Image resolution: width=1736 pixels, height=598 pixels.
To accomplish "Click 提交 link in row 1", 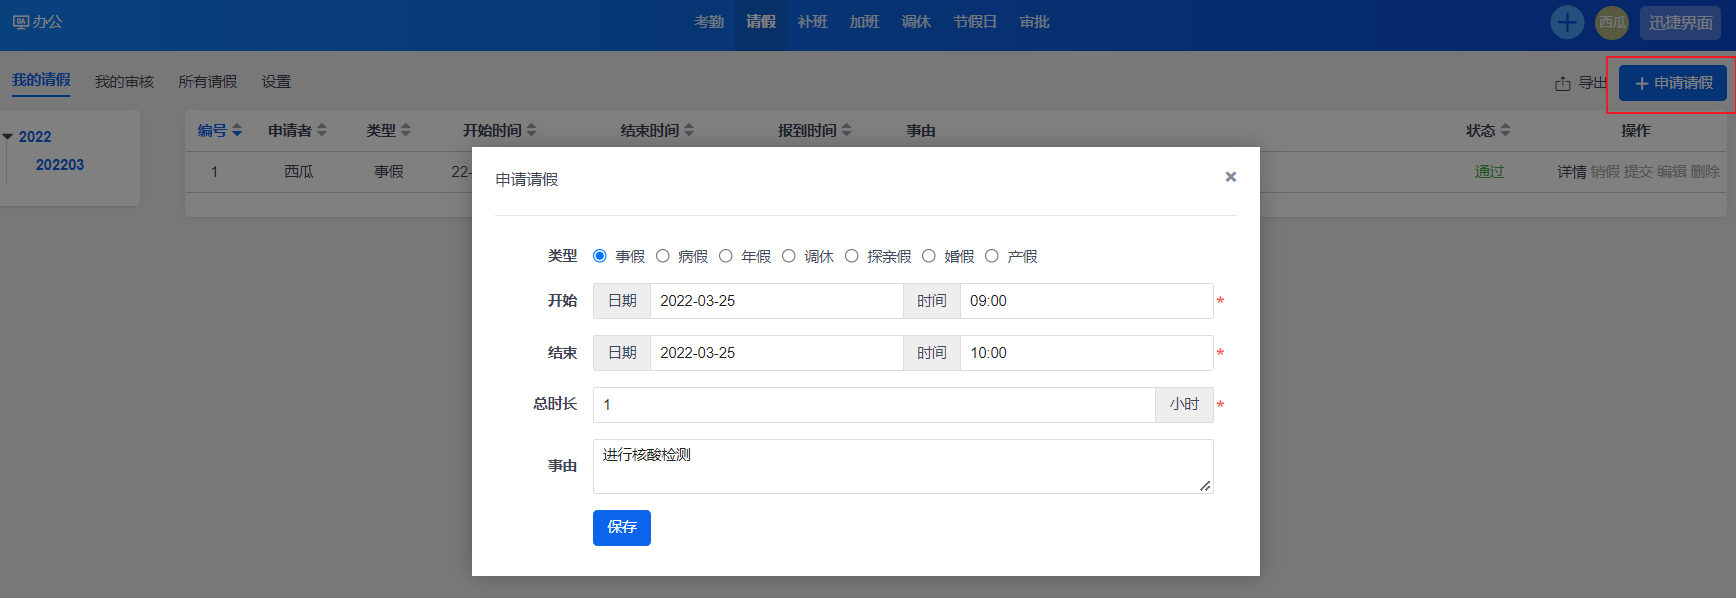I will 1638,172.
